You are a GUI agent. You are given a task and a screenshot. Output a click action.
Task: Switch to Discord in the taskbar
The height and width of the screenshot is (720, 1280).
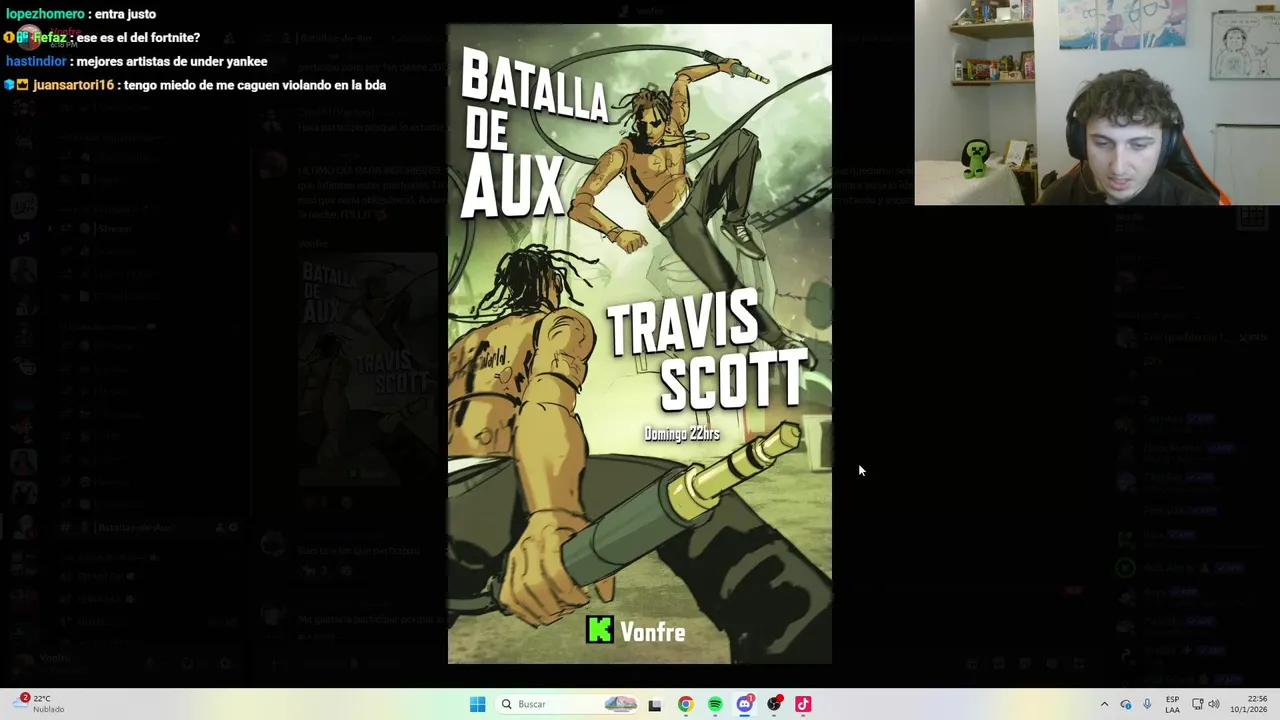pyautogui.click(x=745, y=704)
